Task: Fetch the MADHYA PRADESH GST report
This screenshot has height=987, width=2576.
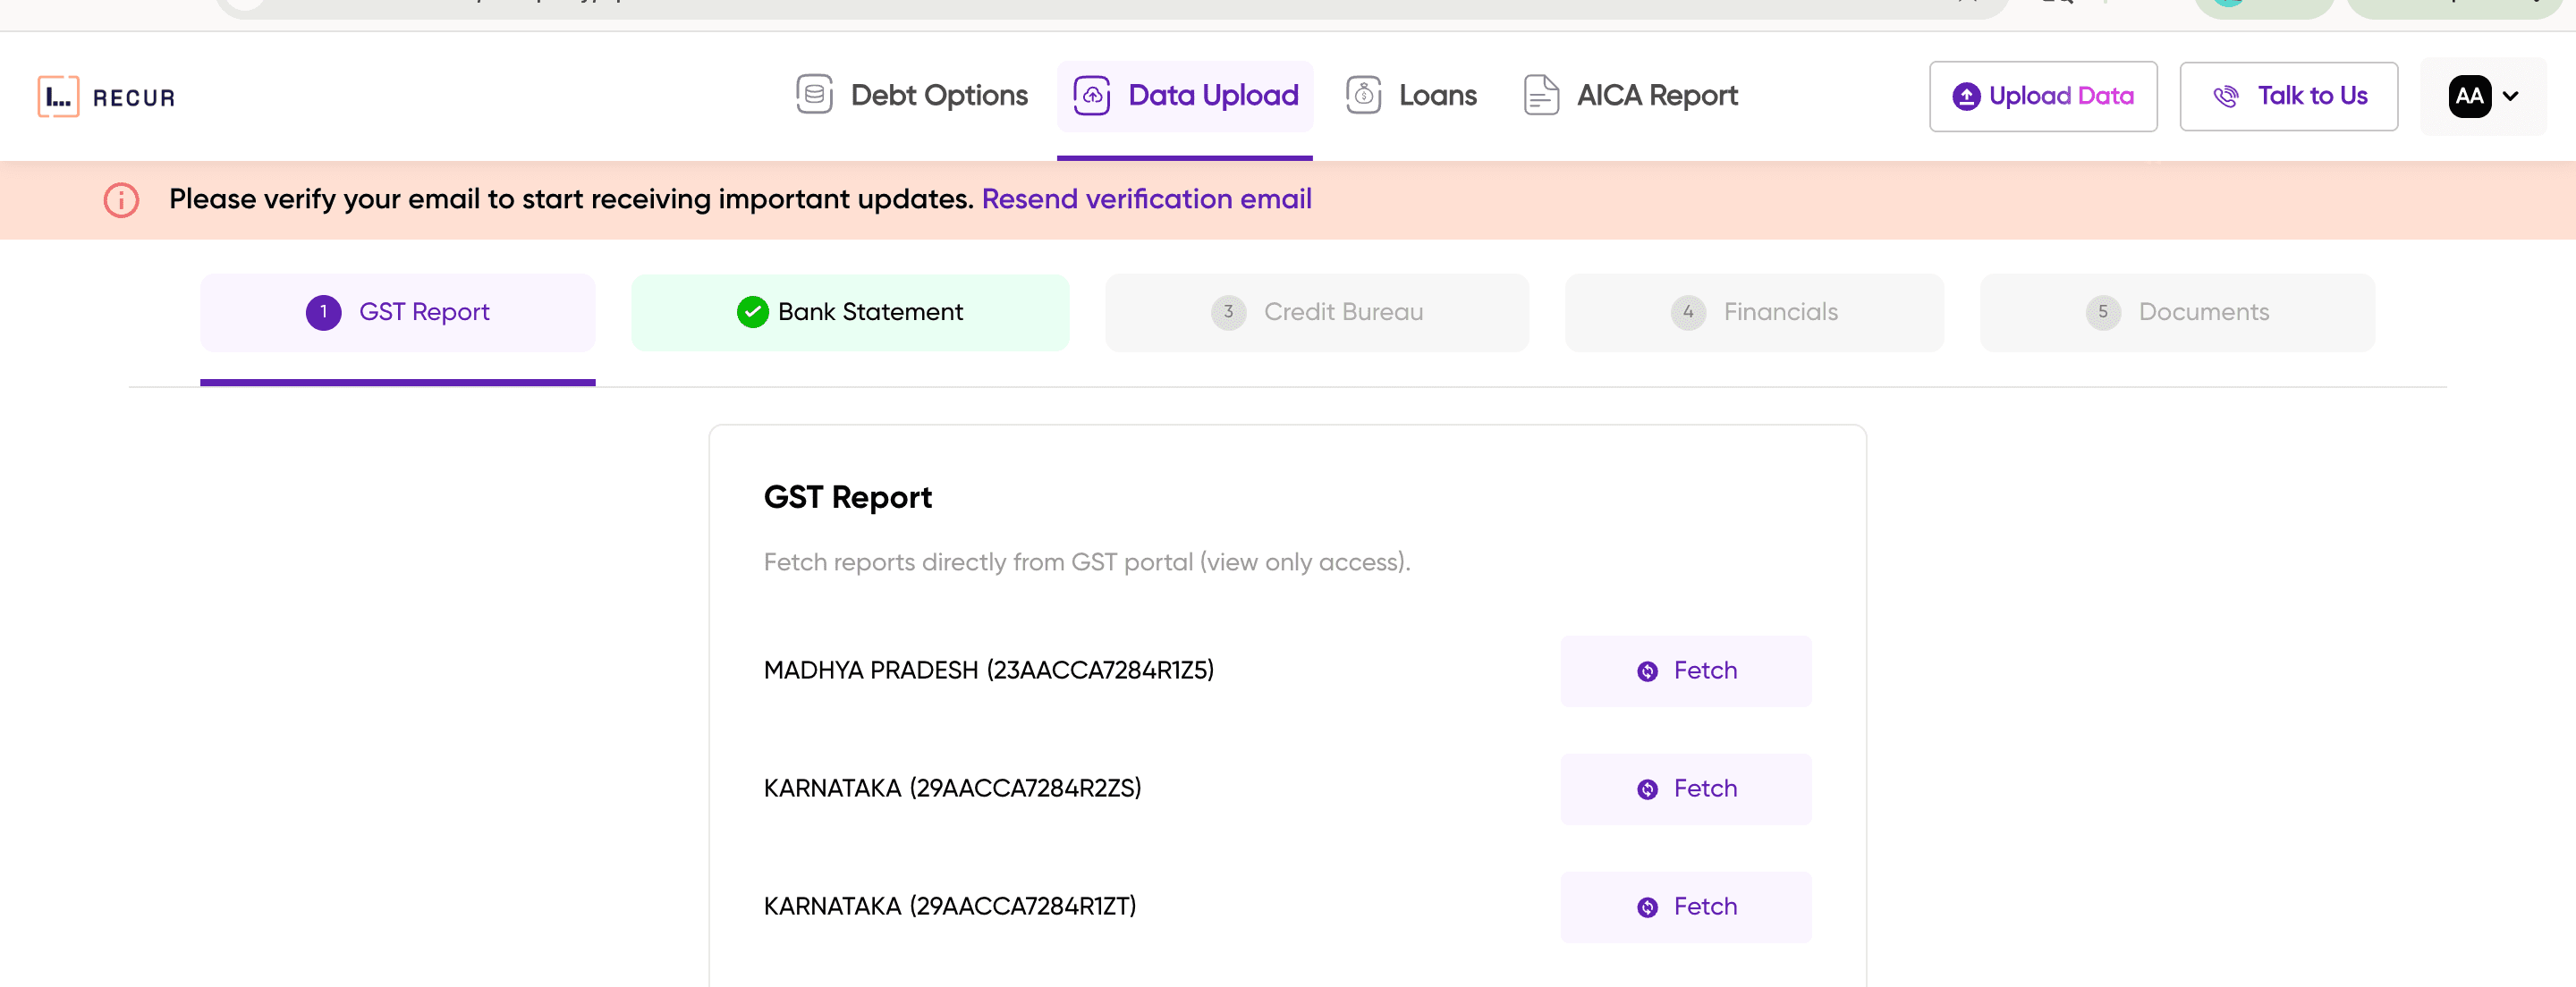Action: (1685, 671)
